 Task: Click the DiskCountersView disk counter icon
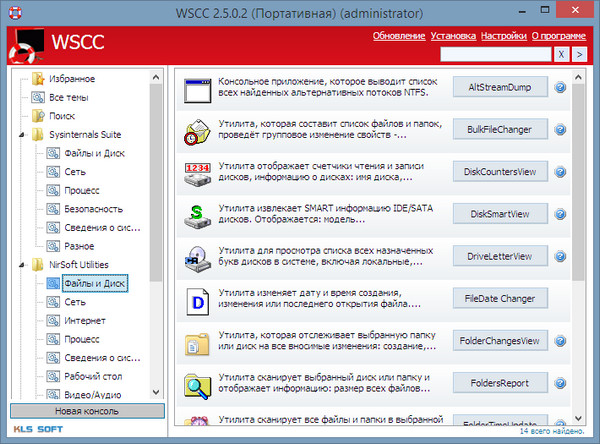pyautogui.click(x=196, y=172)
